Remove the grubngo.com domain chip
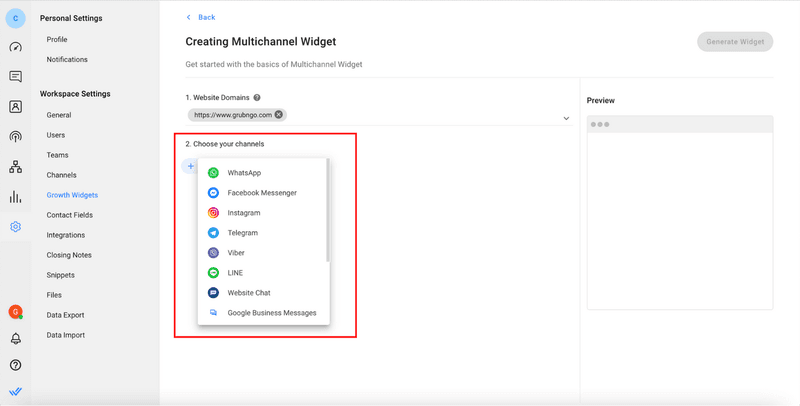This screenshot has width=800, height=406. pyautogui.click(x=279, y=115)
